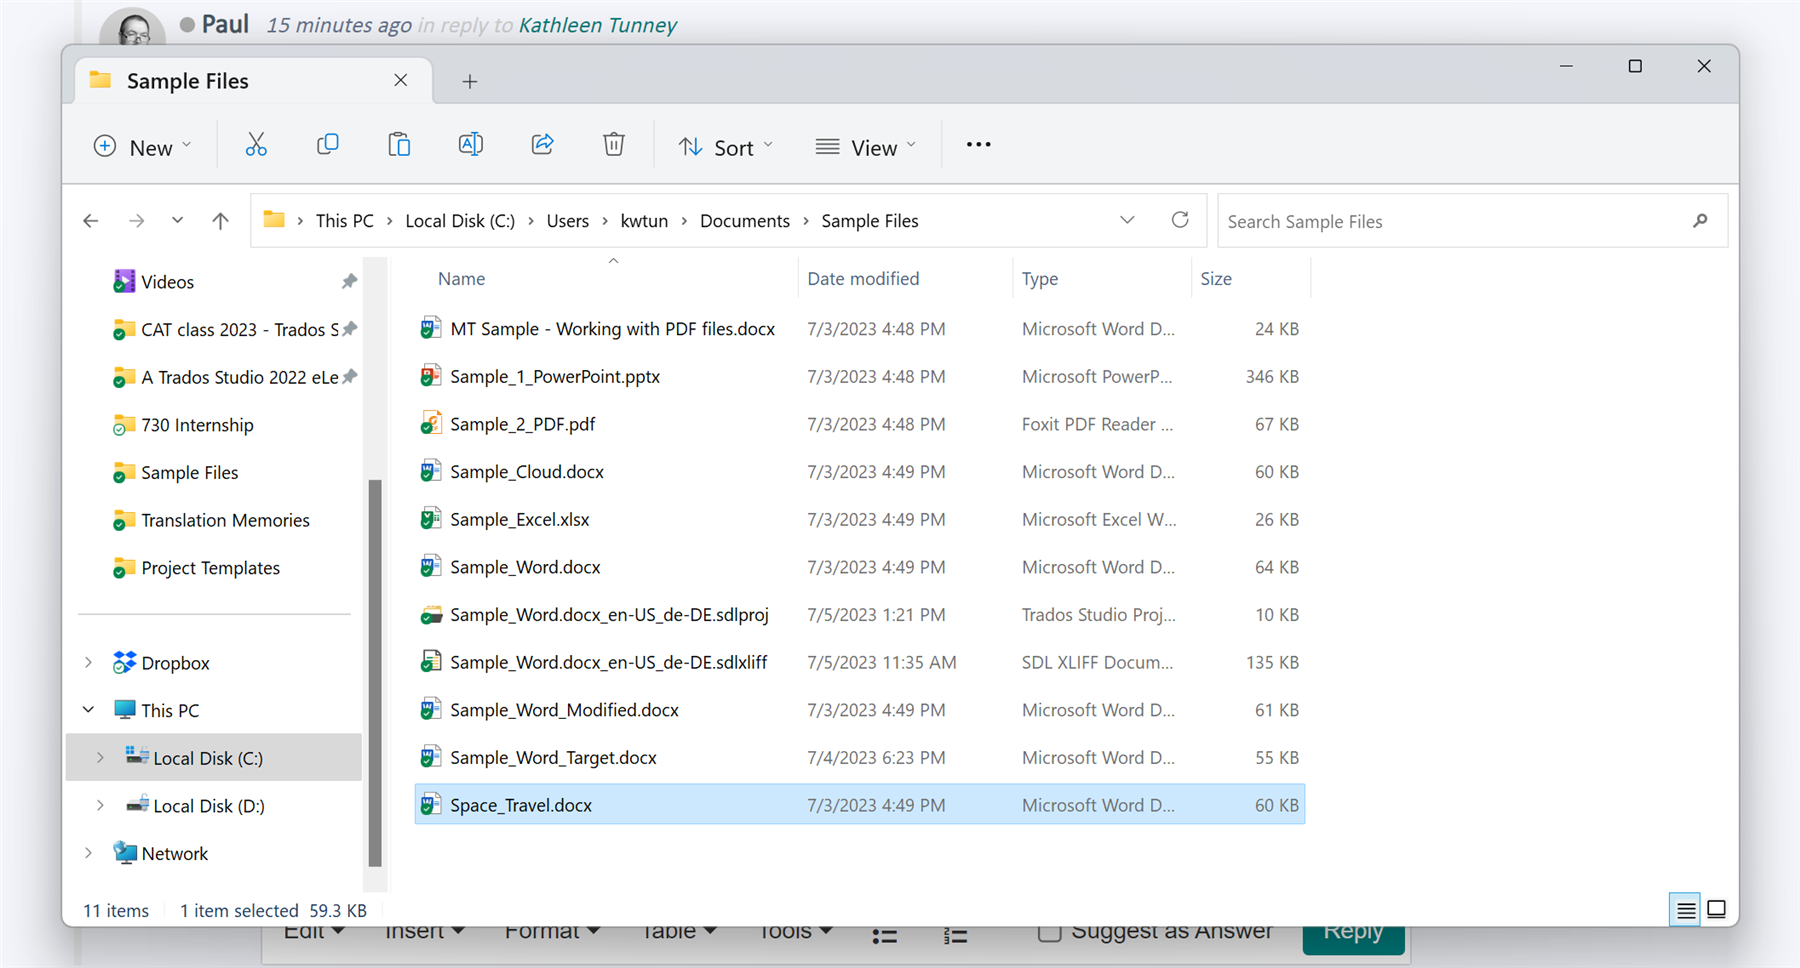1800x968 pixels.
Task: Expand Local Disk (C:) tree node
Action: click(x=100, y=758)
